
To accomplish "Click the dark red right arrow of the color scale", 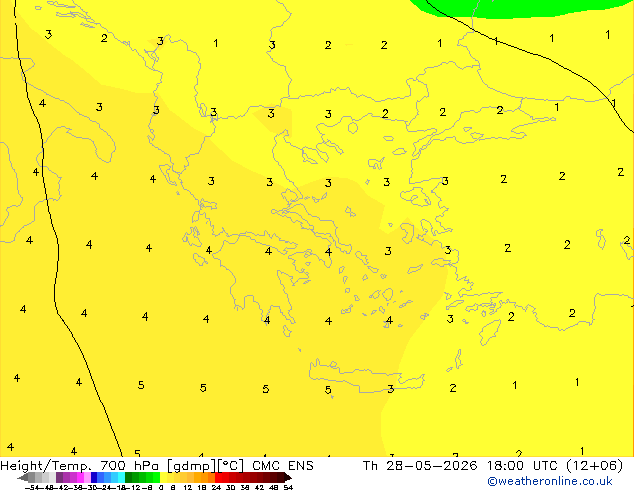I will click(x=287, y=477).
